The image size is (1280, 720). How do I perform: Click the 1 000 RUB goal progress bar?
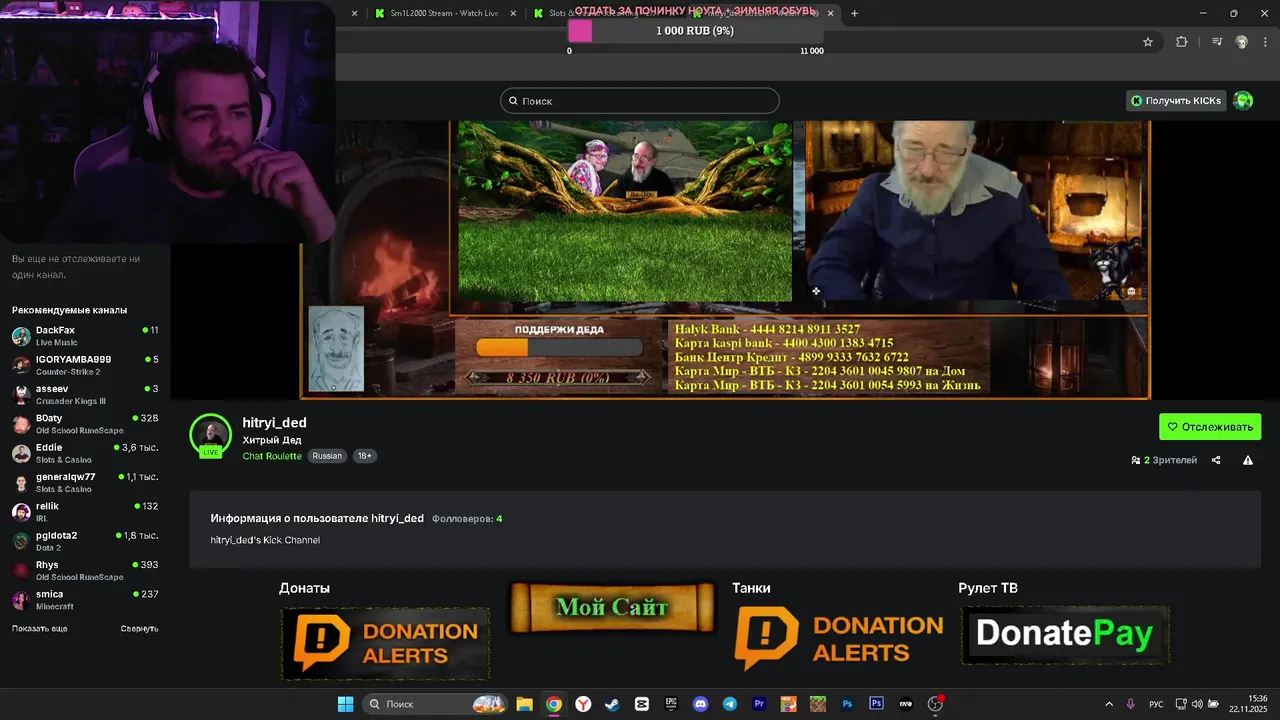pos(695,31)
